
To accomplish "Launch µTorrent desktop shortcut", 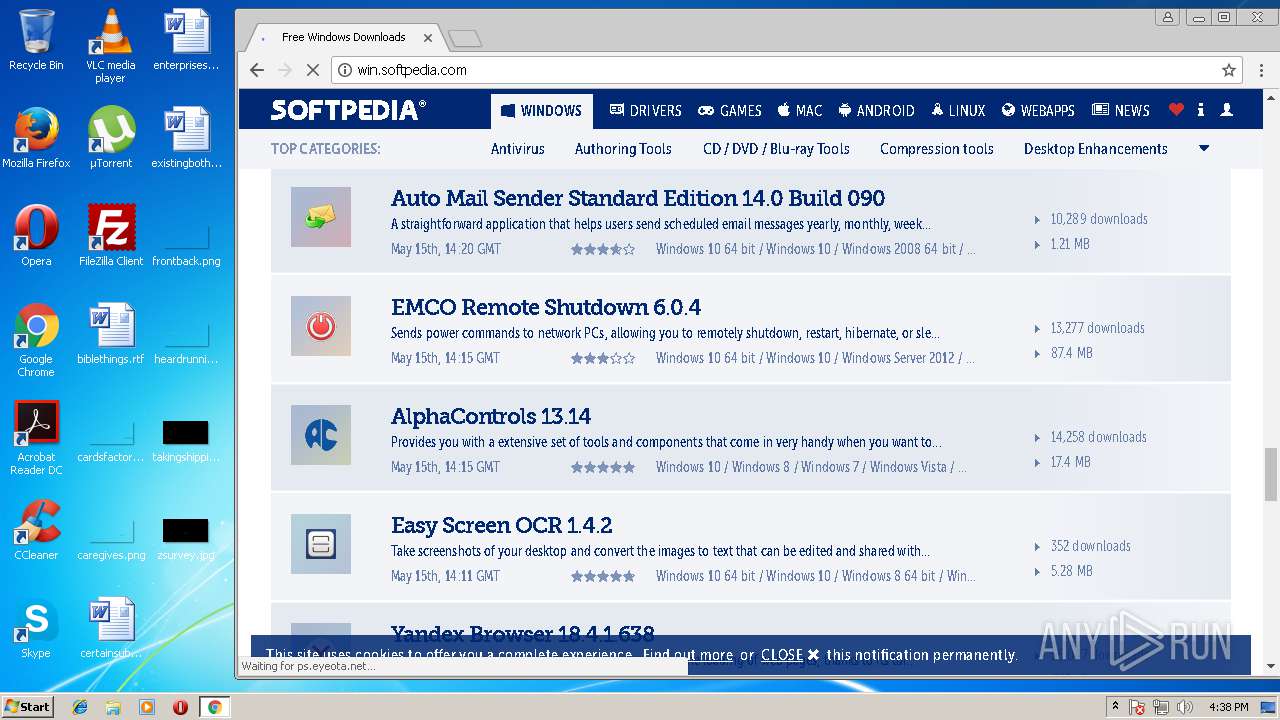I will point(110,138).
